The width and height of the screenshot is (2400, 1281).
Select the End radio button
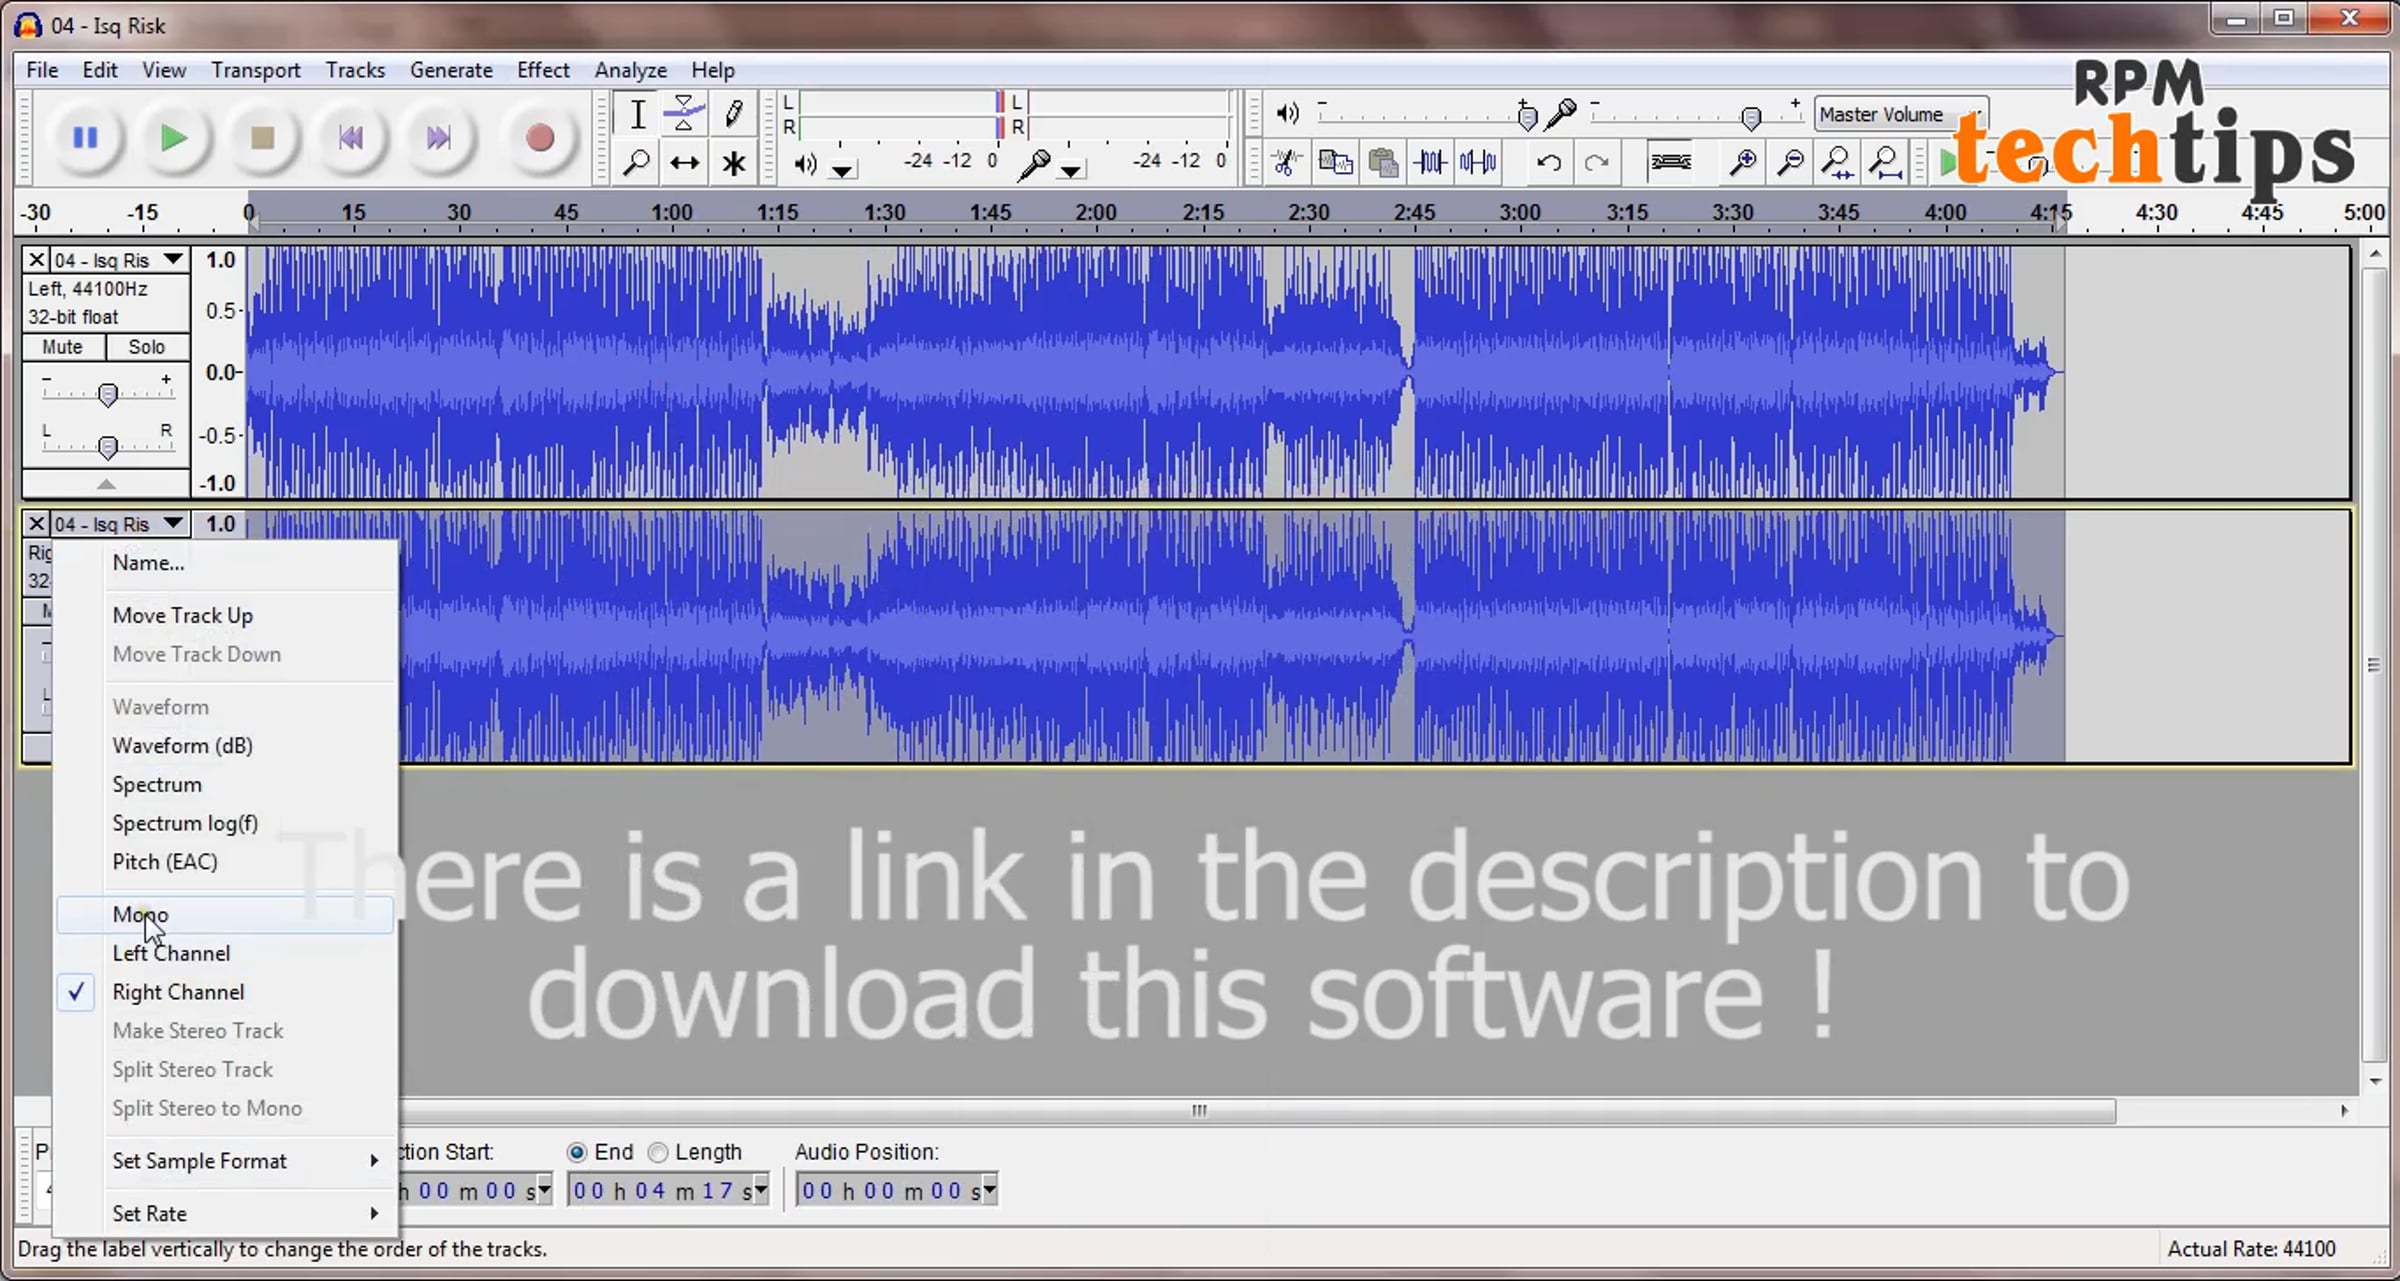577,1152
